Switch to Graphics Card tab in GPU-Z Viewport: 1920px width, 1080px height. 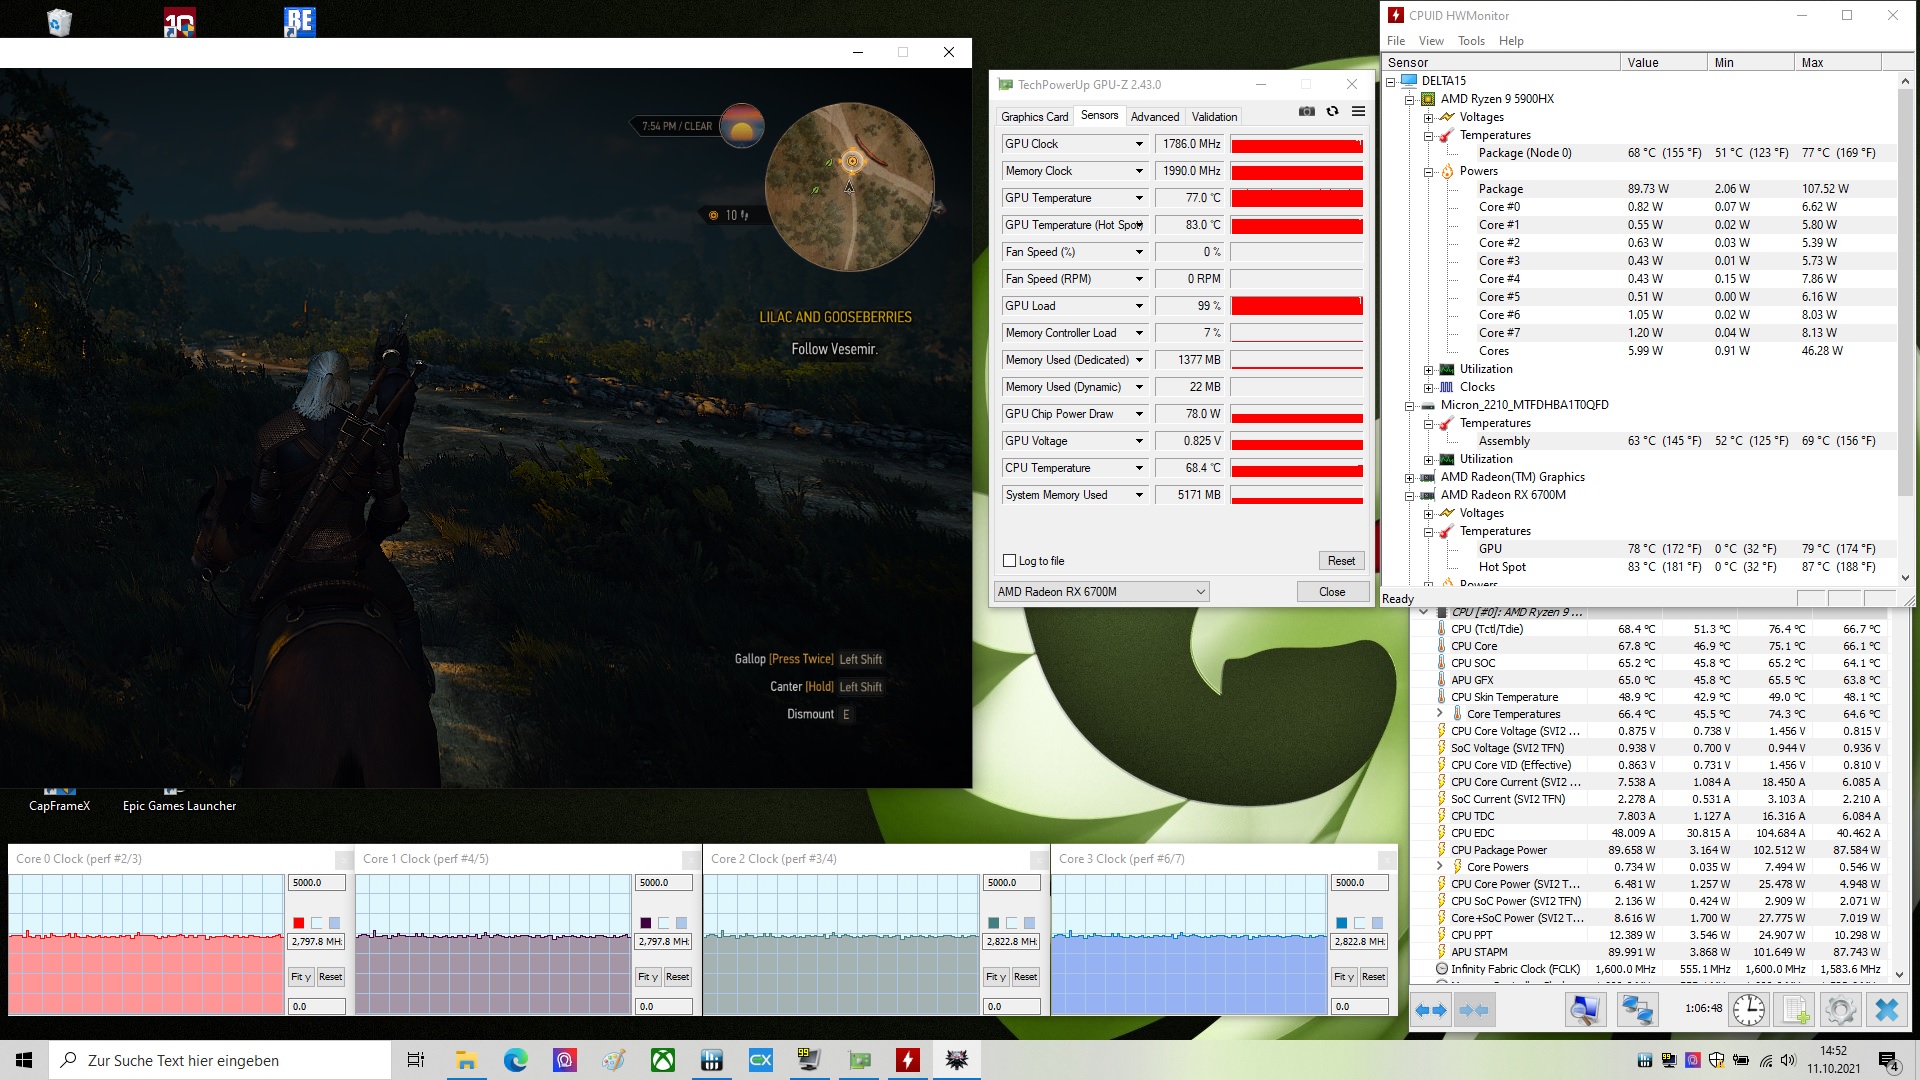1034,117
